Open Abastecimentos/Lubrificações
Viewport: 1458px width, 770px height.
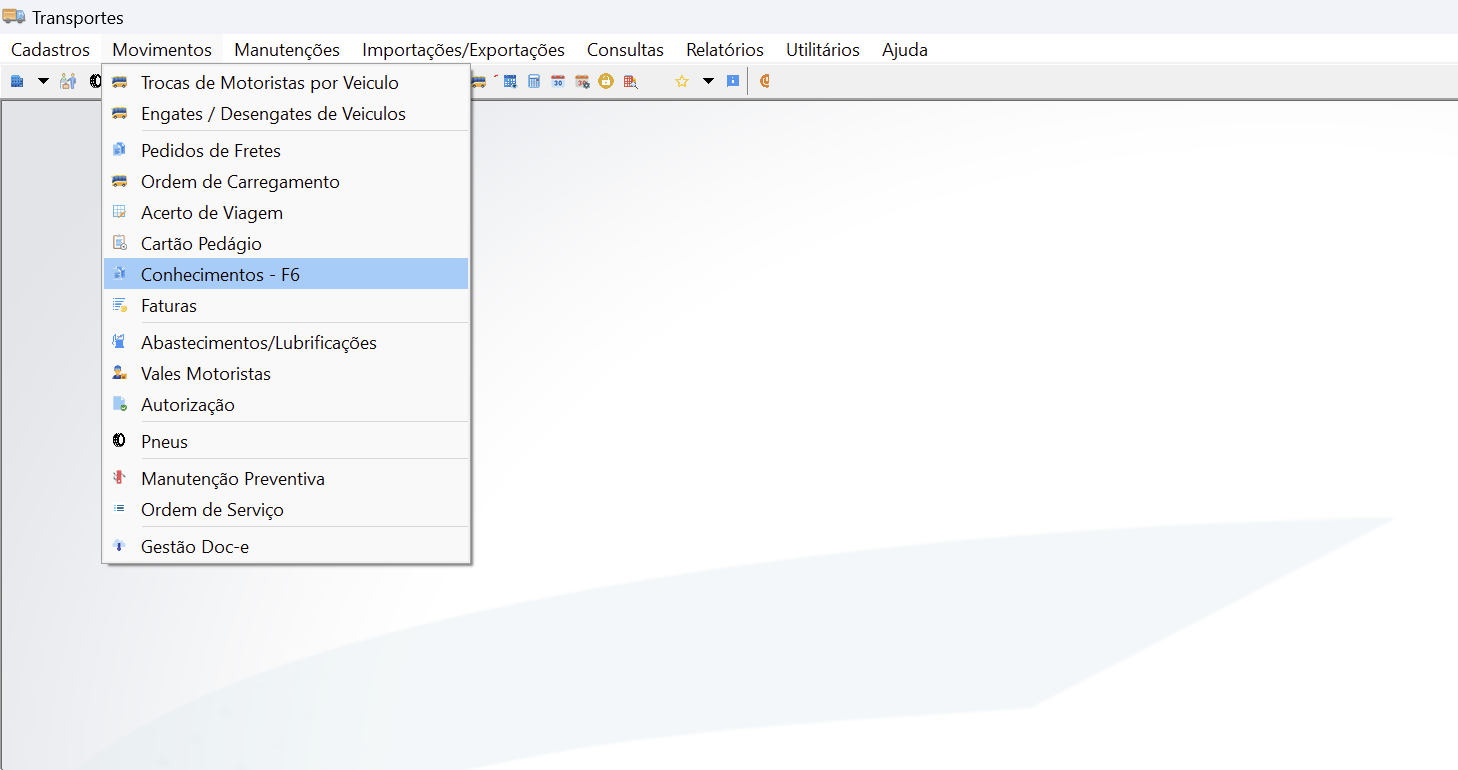(286, 343)
